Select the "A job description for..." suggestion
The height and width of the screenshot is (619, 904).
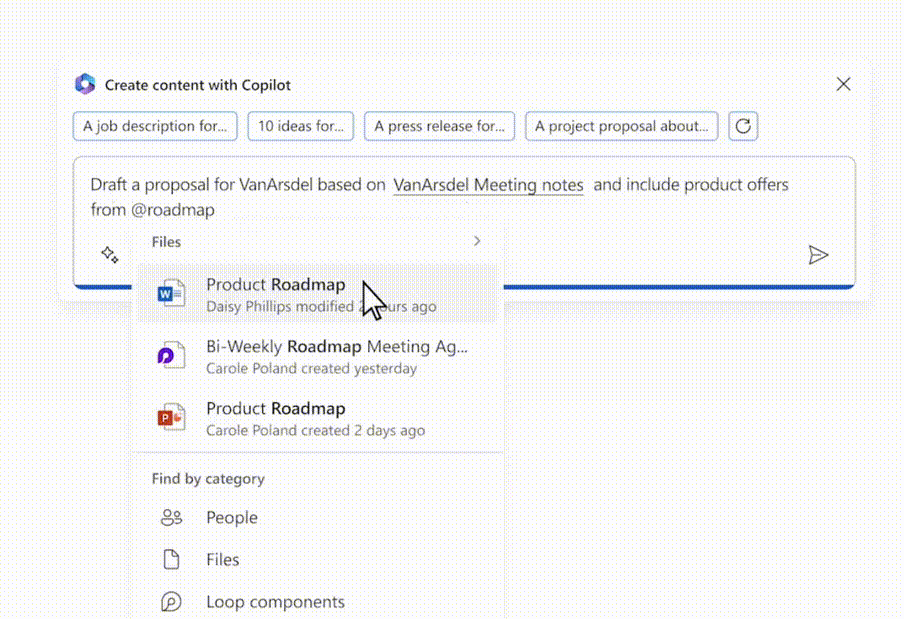[x=155, y=126]
